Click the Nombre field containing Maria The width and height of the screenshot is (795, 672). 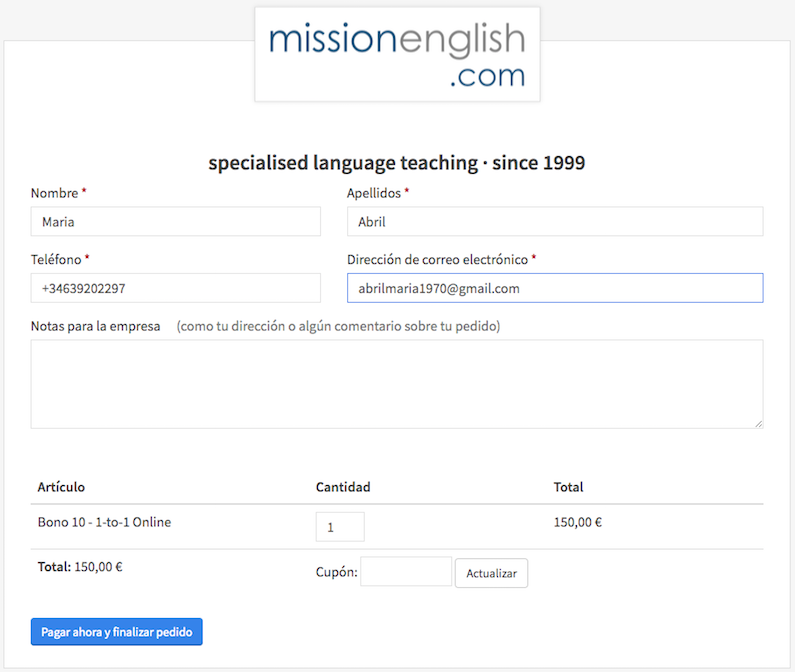(x=175, y=222)
